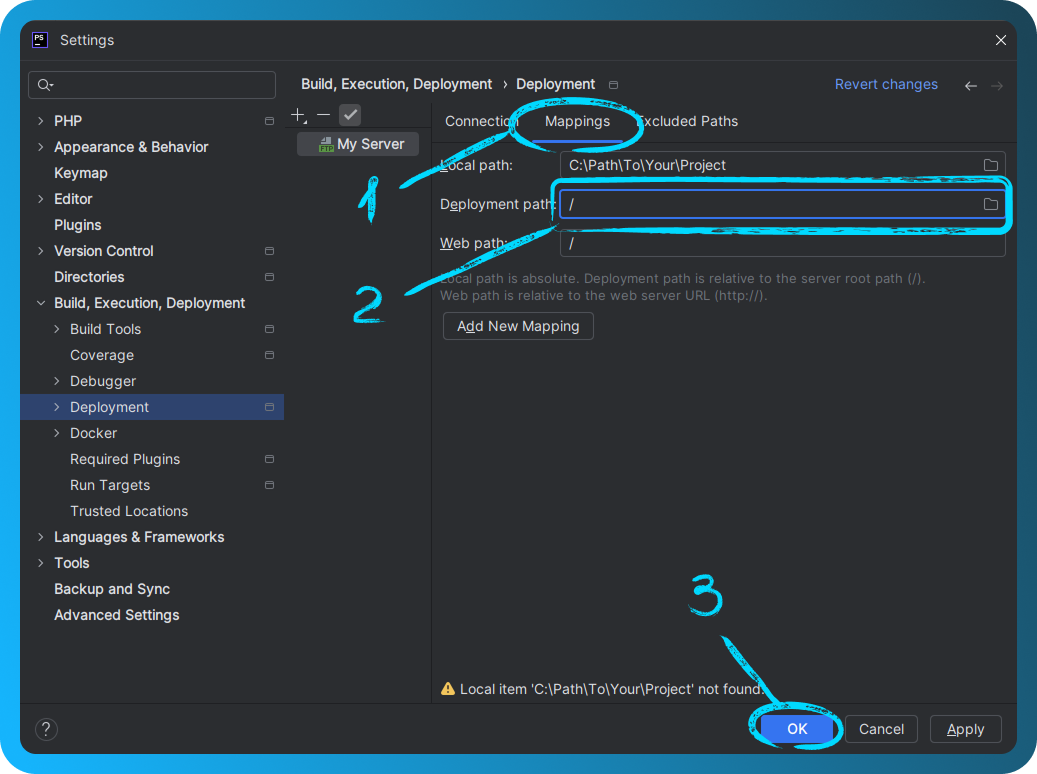This screenshot has width=1037, height=774.
Task: Add a new server with the plus icon
Action: click(x=298, y=114)
